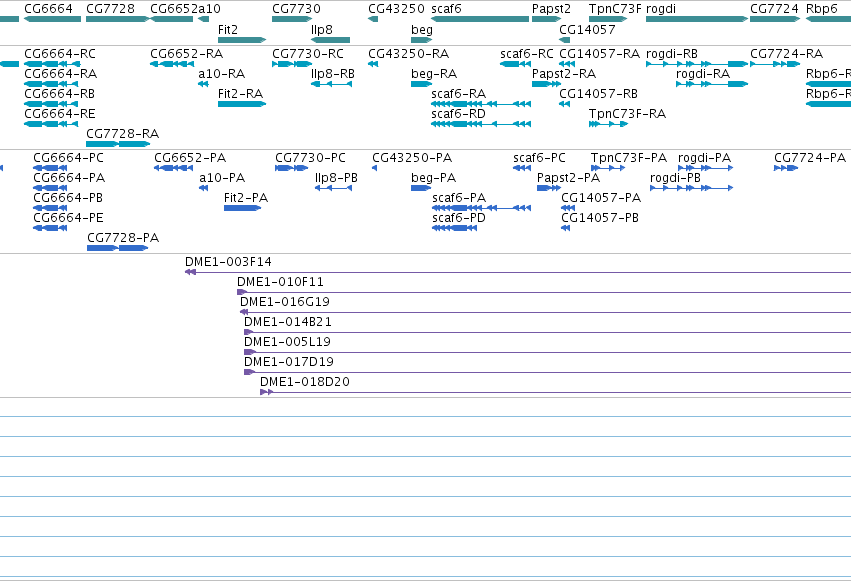Click transcript CG6652-RA
This screenshot has height=581, width=851.
172,64
